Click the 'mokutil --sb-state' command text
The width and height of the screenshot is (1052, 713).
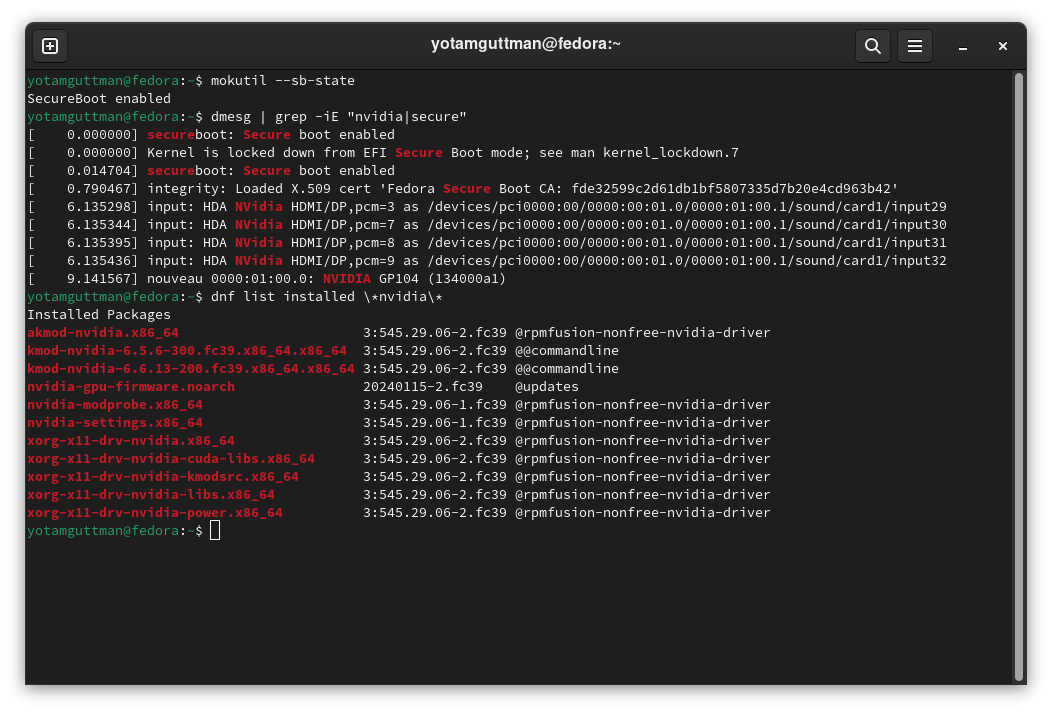(x=282, y=80)
